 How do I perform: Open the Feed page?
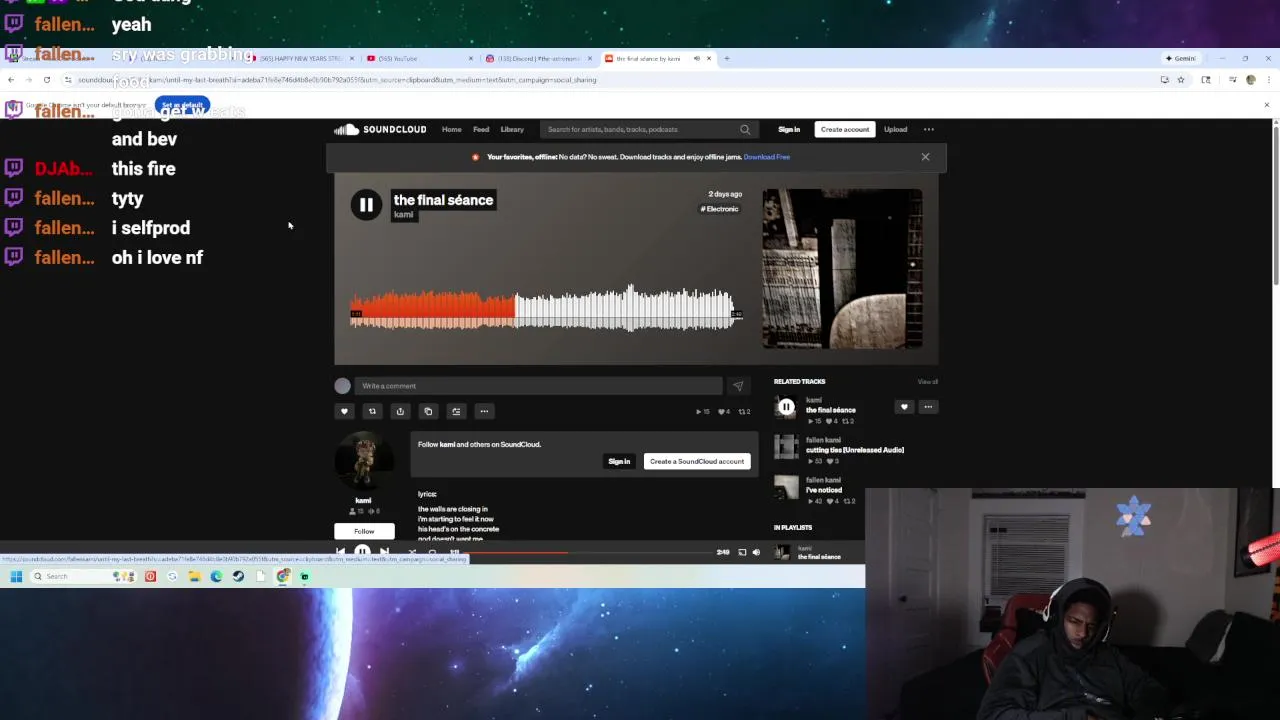(481, 129)
